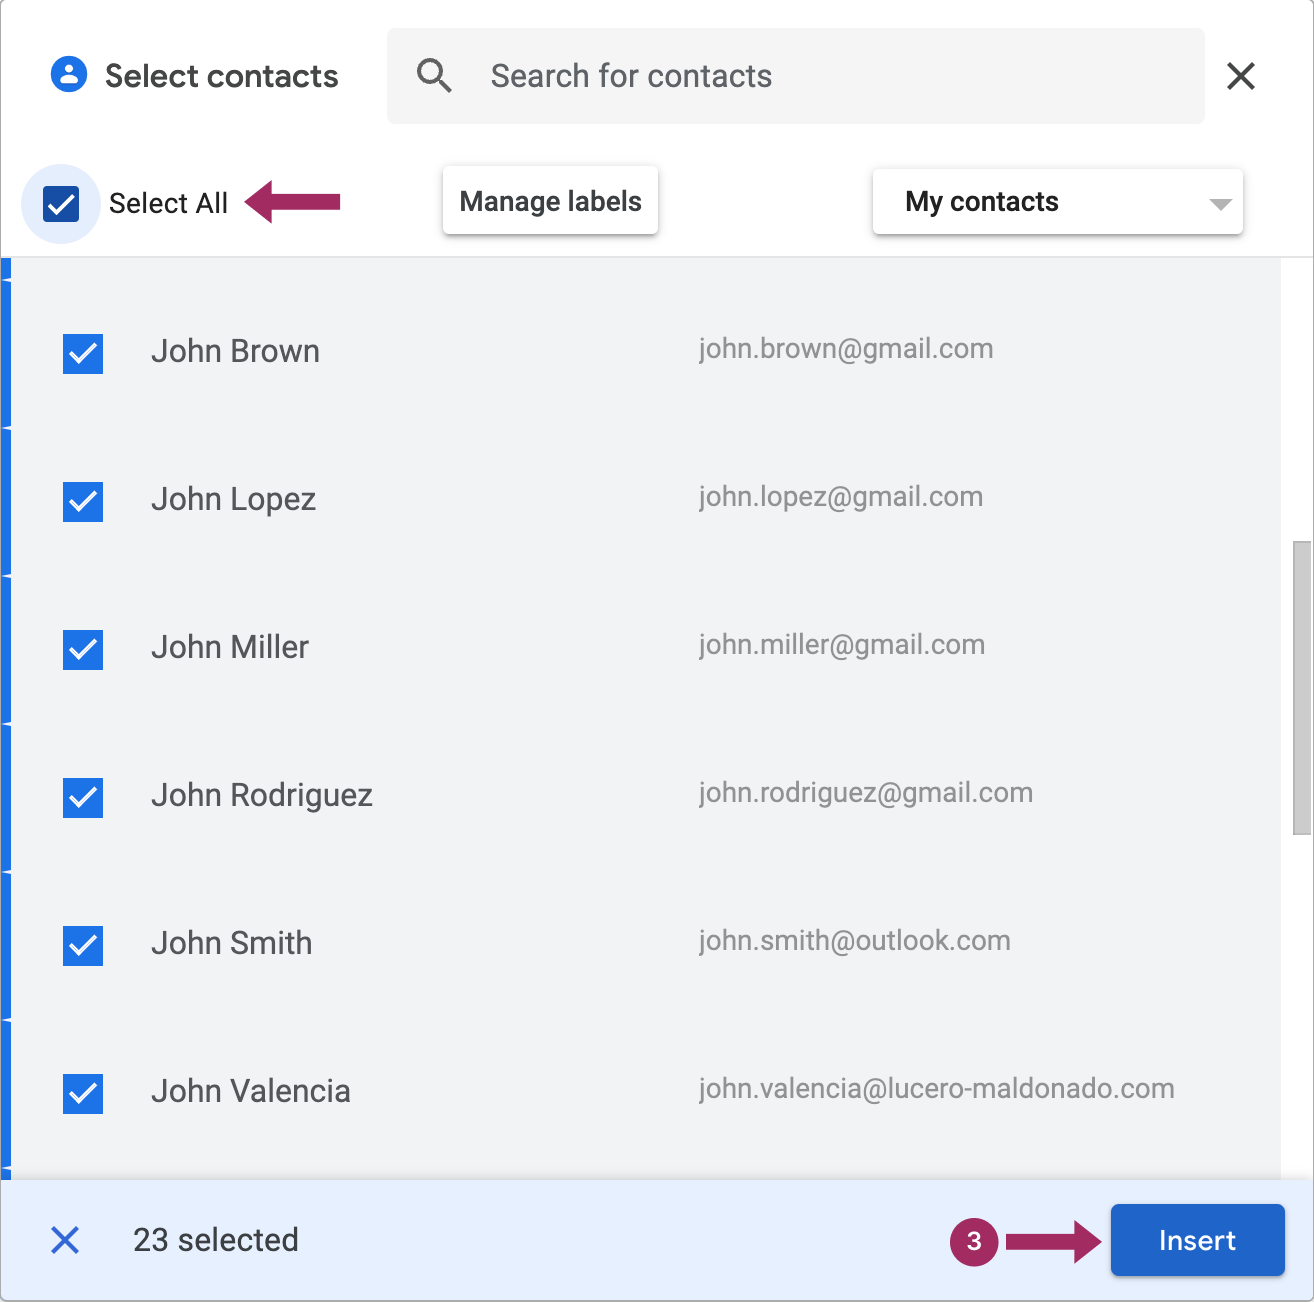Click email john.valencia@lucero-maldonado.com

pyautogui.click(x=937, y=1089)
